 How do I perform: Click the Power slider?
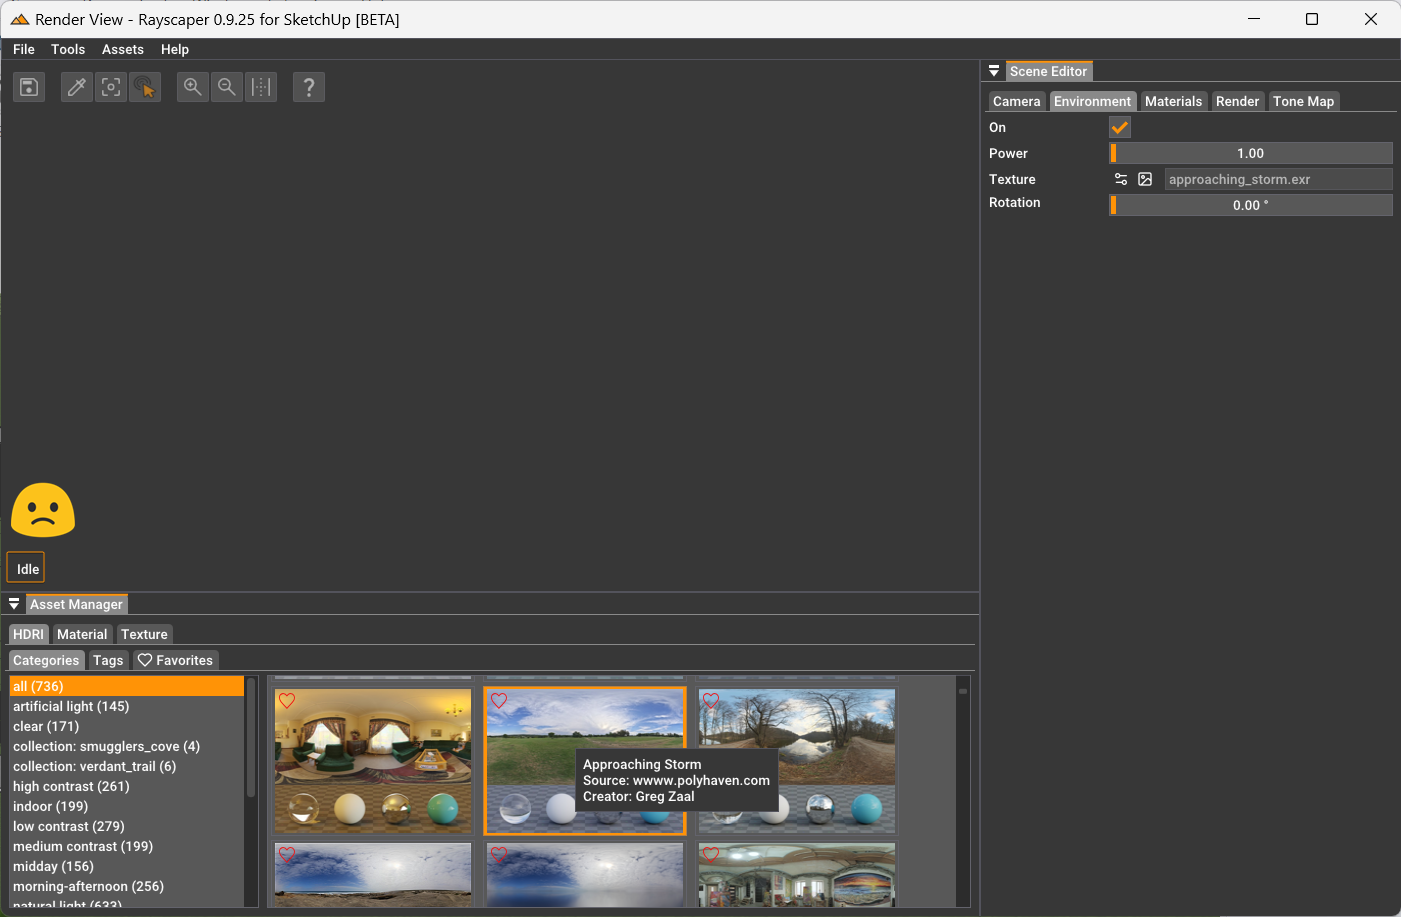tap(1251, 153)
